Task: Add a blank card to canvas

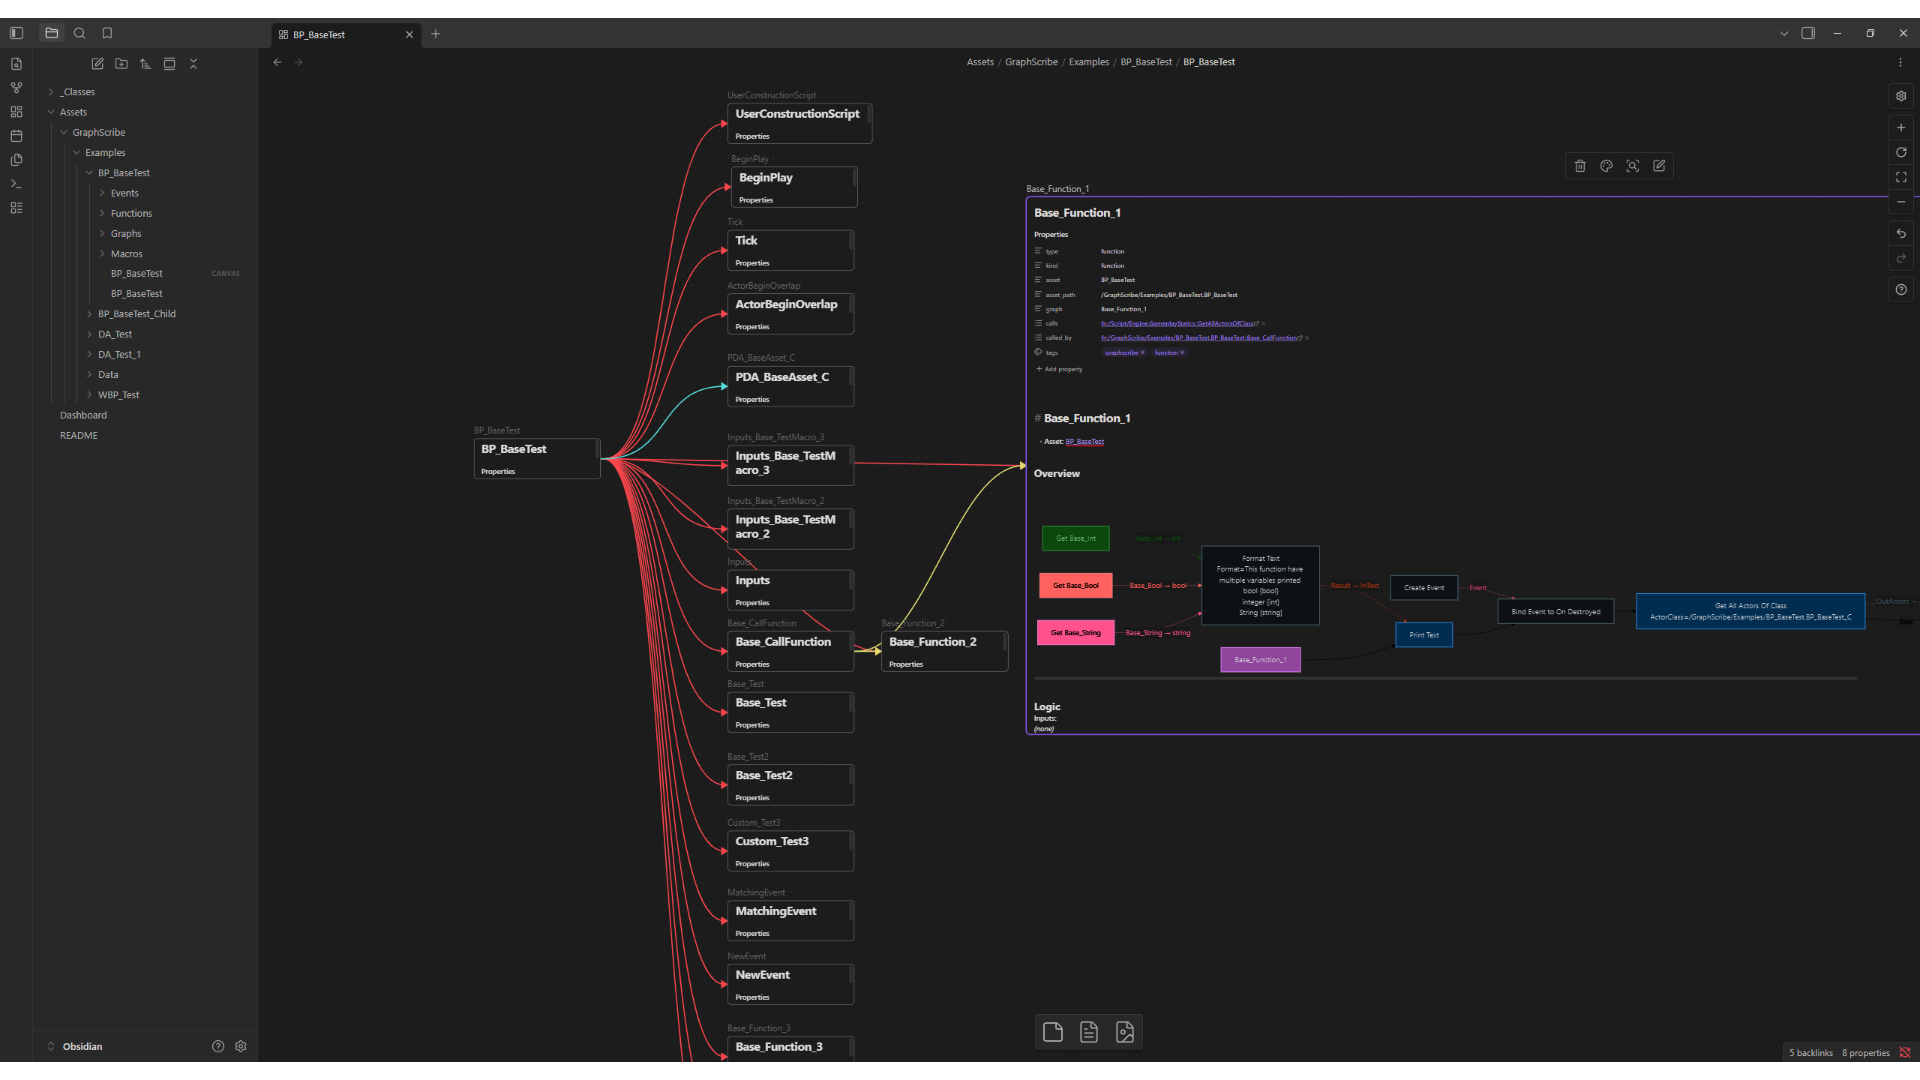Action: click(1053, 1032)
